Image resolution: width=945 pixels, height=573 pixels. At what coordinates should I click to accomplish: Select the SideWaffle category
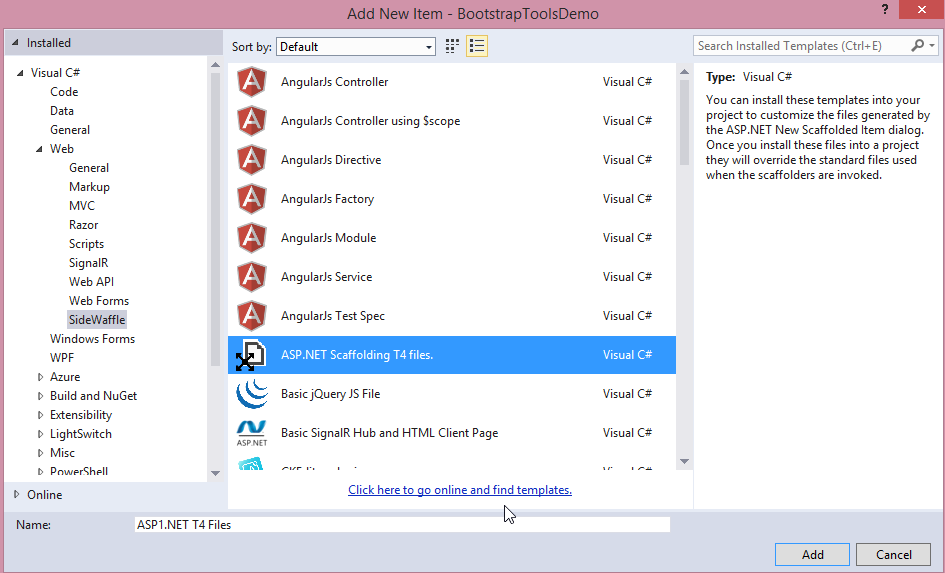[x=97, y=320]
